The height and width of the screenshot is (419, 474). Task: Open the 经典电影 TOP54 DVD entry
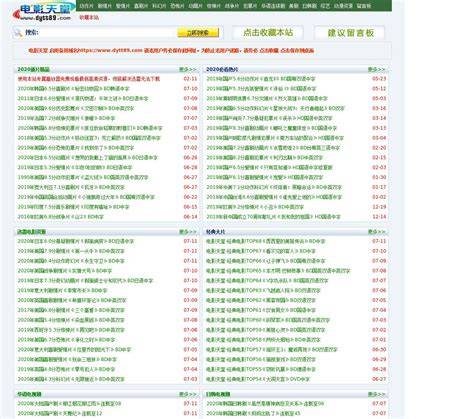pyautogui.click(x=258, y=379)
